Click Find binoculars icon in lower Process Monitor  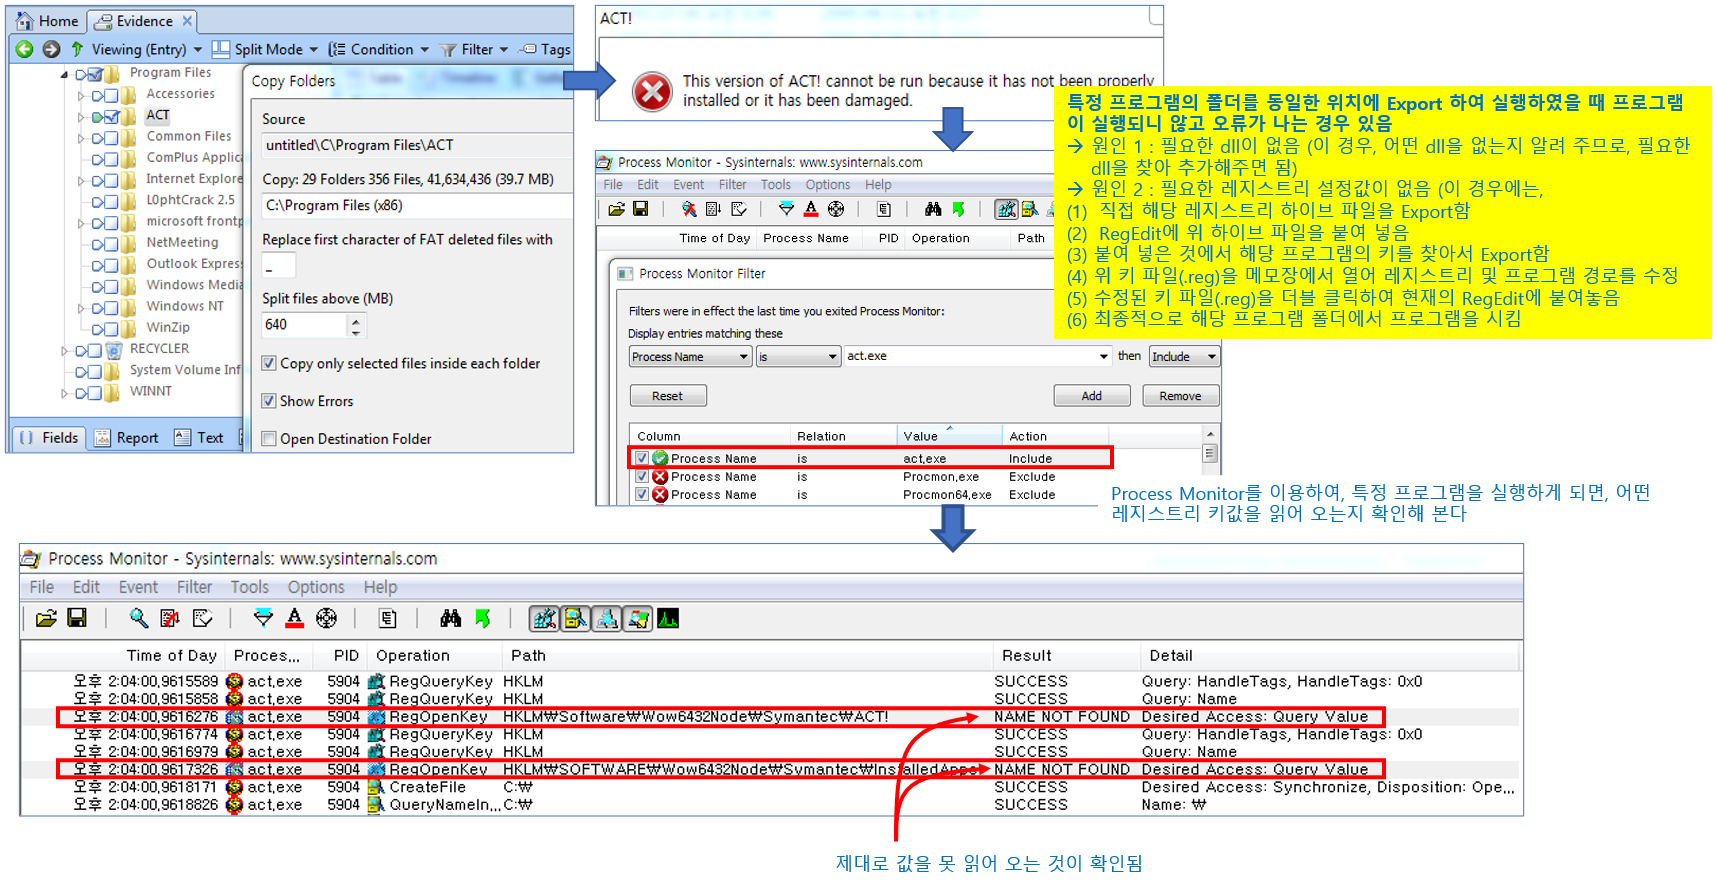[x=450, y=619]
